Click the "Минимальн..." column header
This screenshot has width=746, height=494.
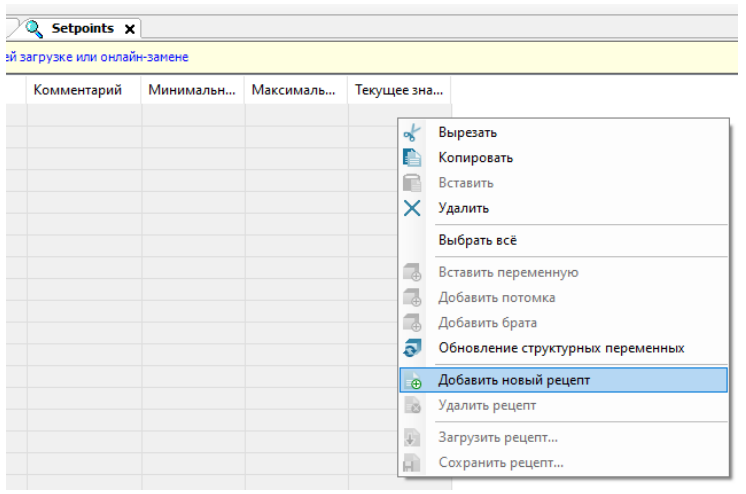[x=192, y=90]
